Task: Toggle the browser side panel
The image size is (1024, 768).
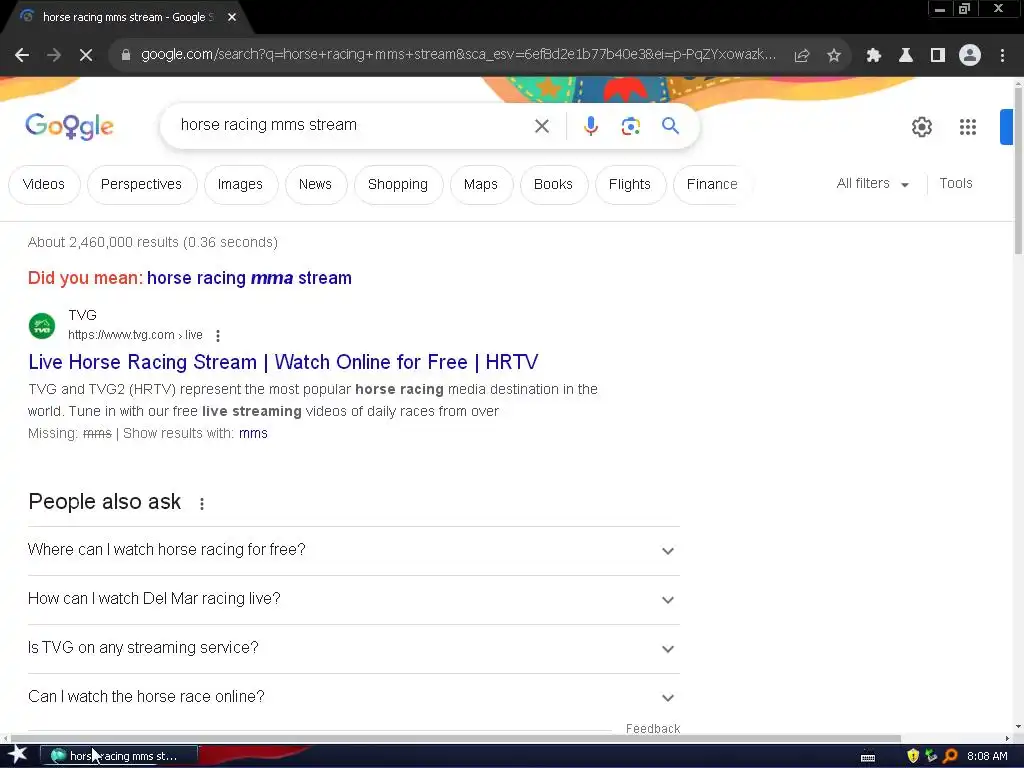Action: [x=938, y=56]
